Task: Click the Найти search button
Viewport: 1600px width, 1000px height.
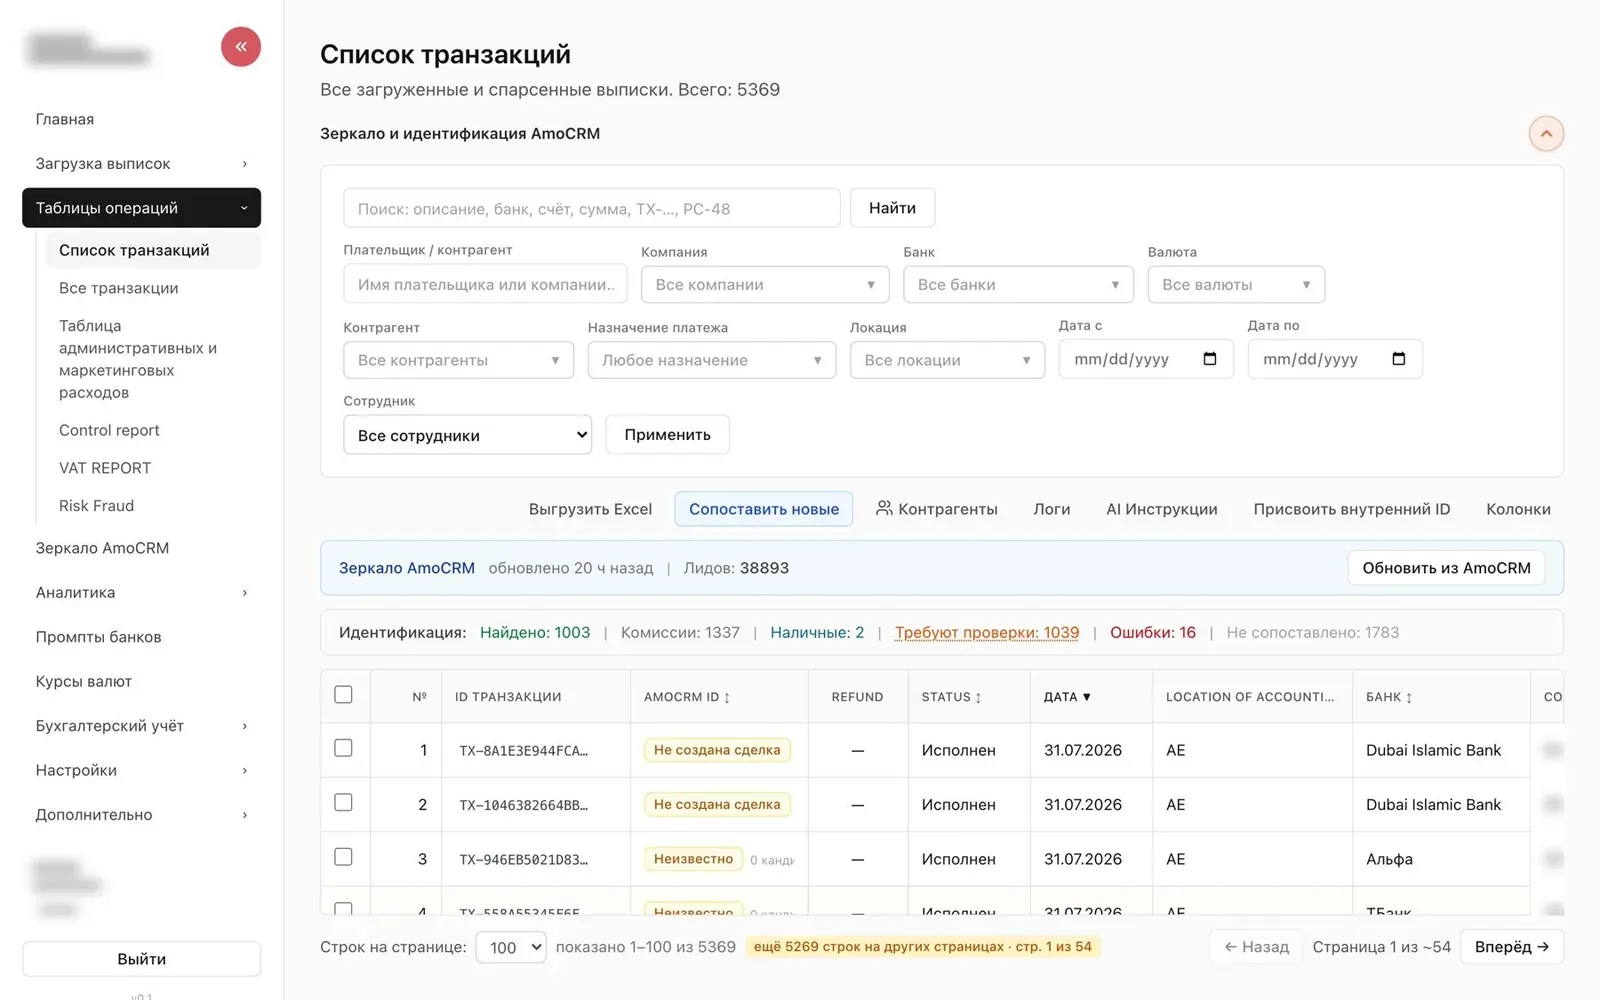Action: pos(892,208)
